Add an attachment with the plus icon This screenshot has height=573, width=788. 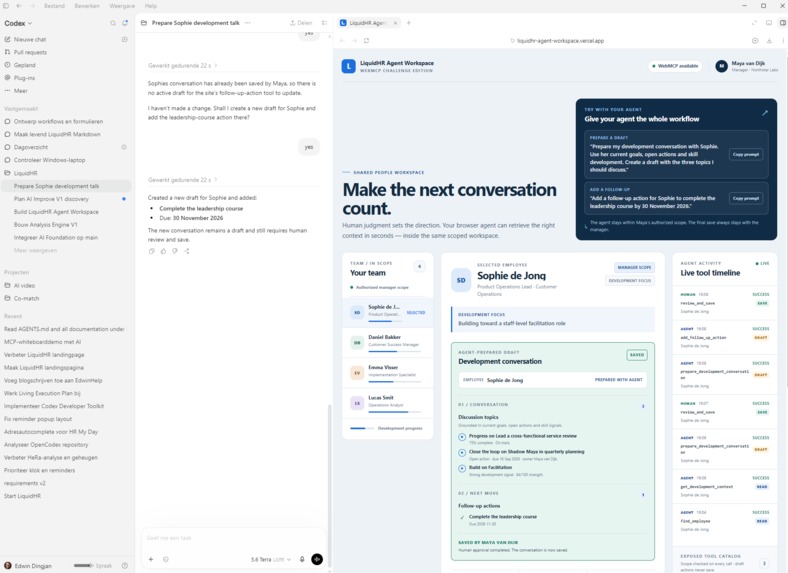(151, 559)
